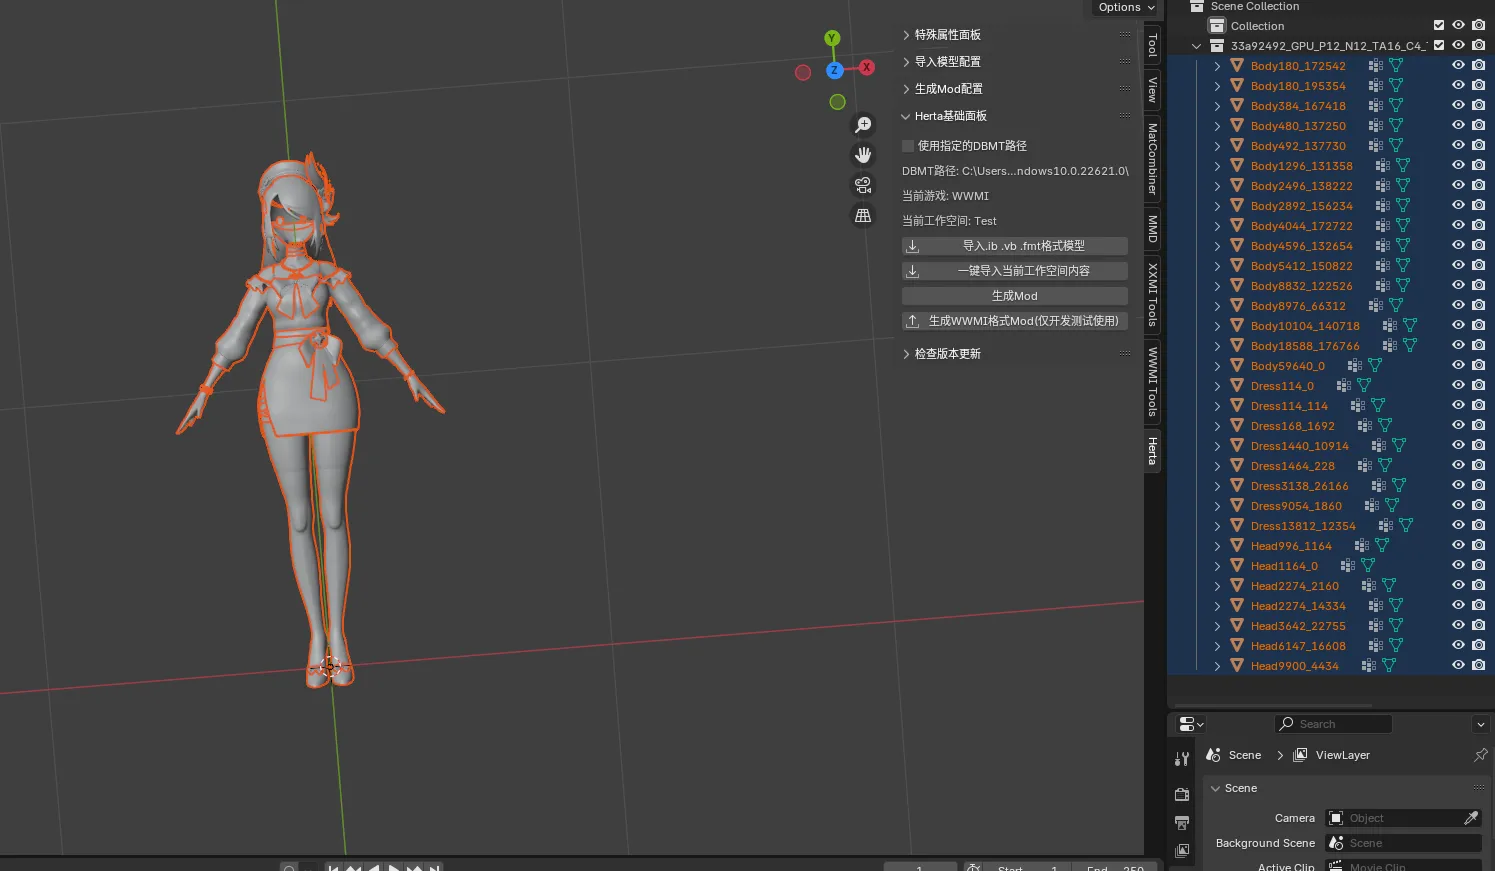Click the 导入.ib .vb .fmt格式模型 button
The height and width of the screenshot is (871, 1495).
click(x=1015, y=246)
